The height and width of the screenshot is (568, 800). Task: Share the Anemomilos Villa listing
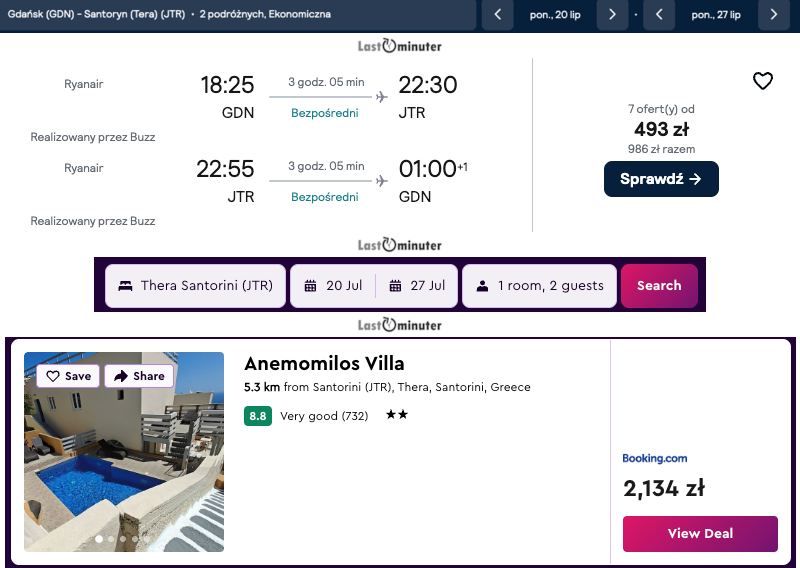139,376
